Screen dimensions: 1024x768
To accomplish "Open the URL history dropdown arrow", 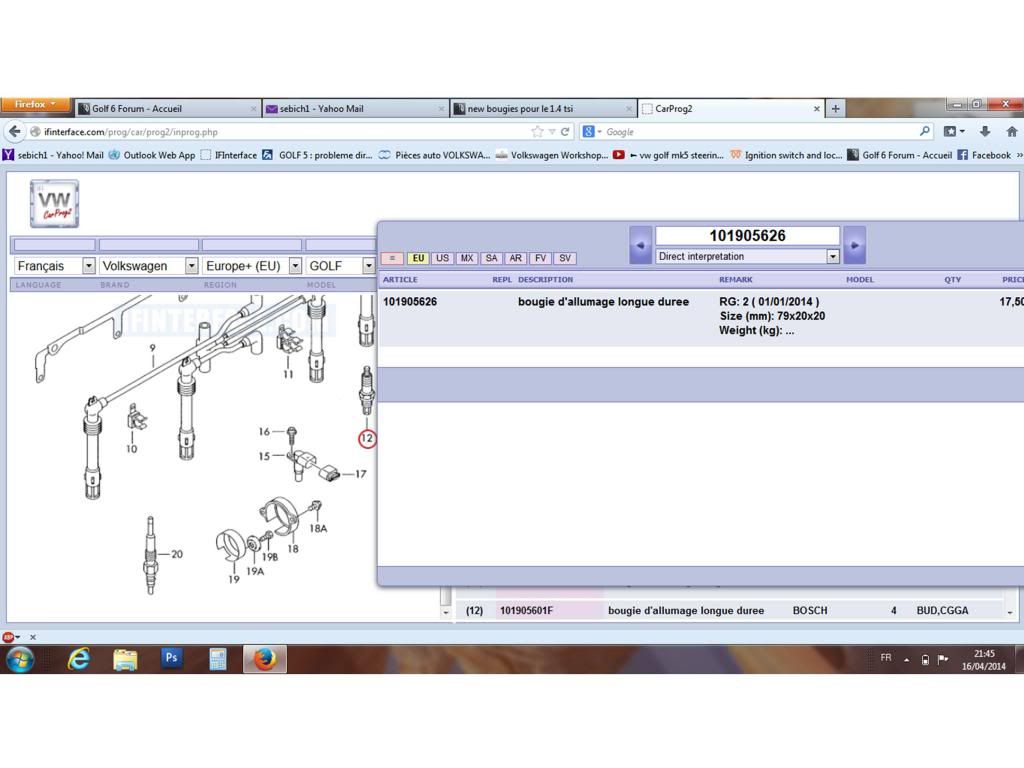I will 552,132.
